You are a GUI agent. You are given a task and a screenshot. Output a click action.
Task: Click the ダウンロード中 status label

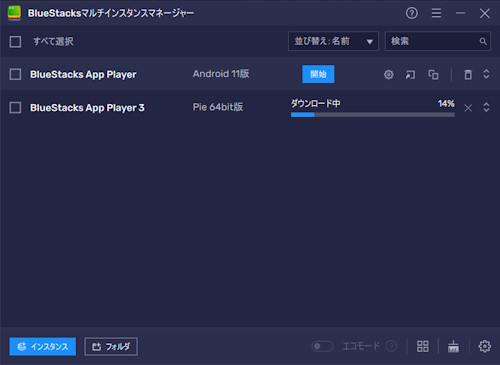coord(316,103)
